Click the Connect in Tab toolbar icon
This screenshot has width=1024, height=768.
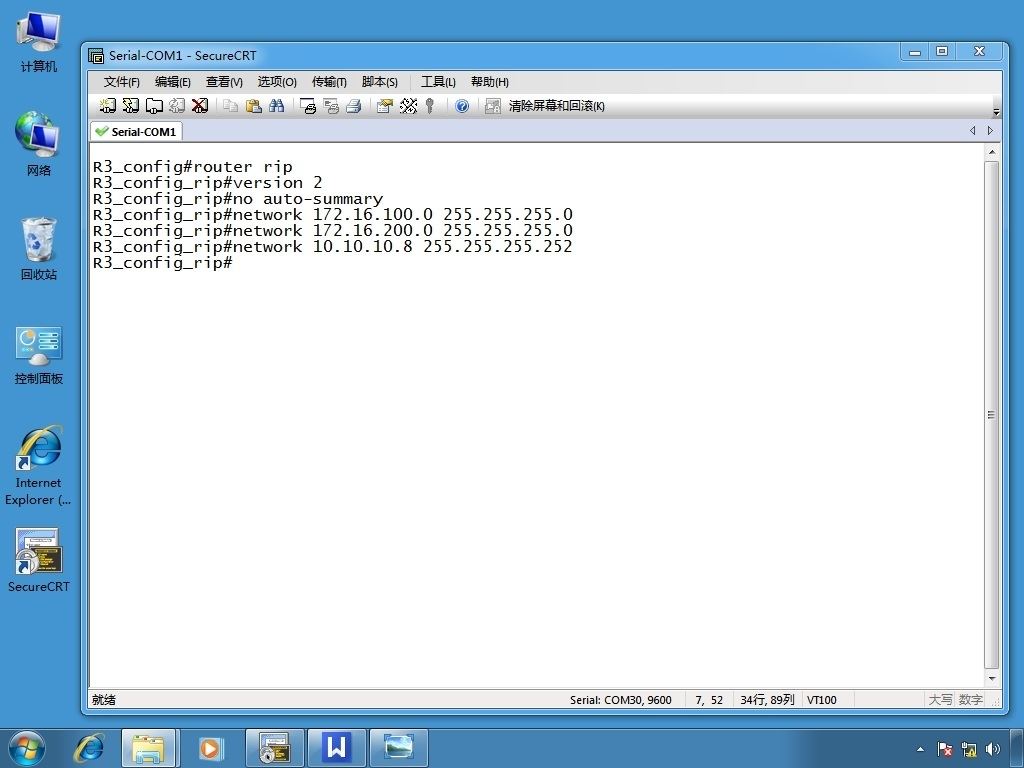(x=154, y=106)
